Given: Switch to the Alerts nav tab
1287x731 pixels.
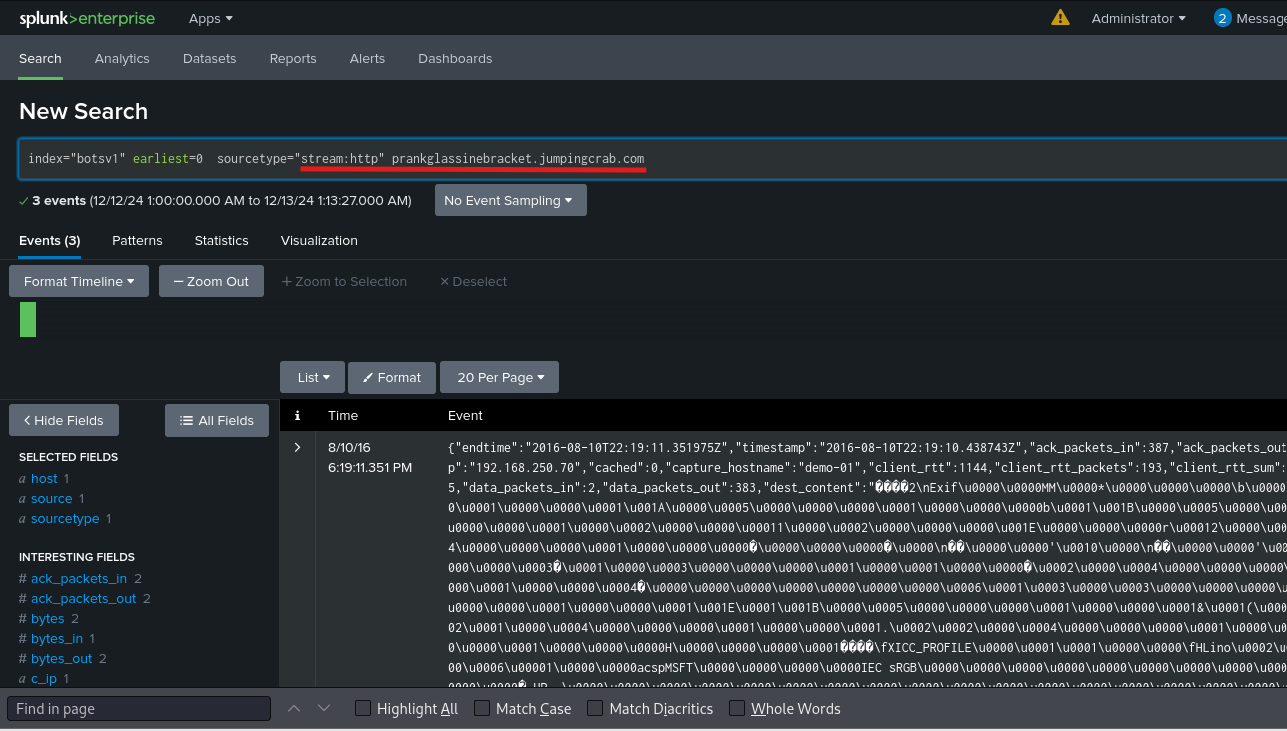Looking at the screenshot, I should [367, 58].
